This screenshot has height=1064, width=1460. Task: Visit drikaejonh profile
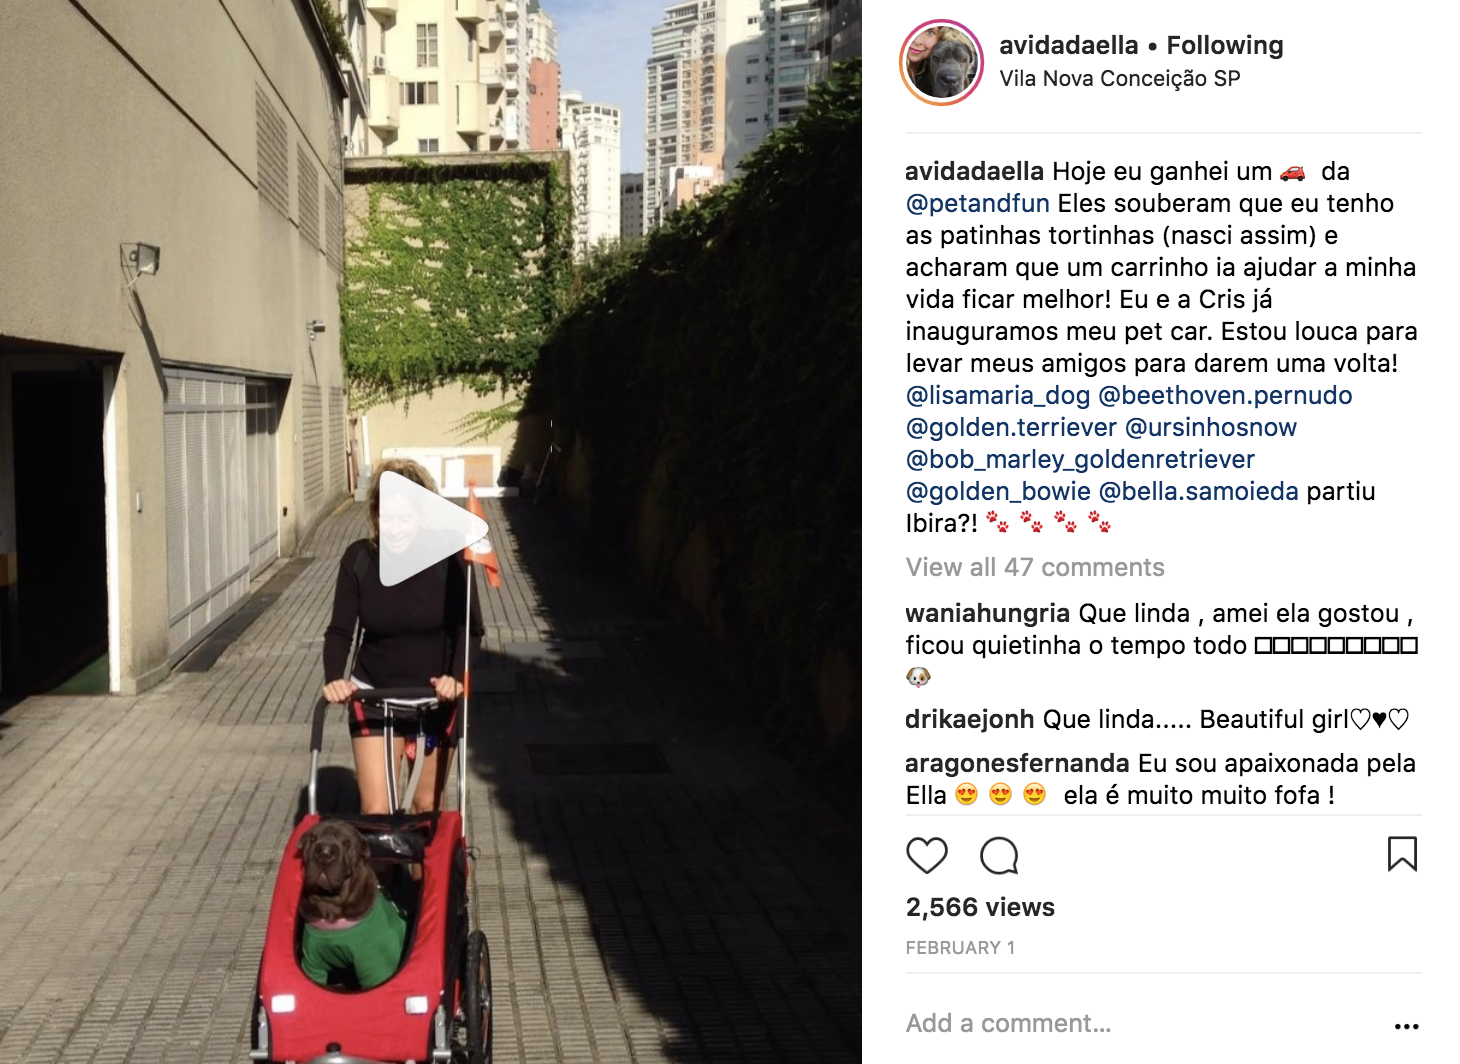970,719
